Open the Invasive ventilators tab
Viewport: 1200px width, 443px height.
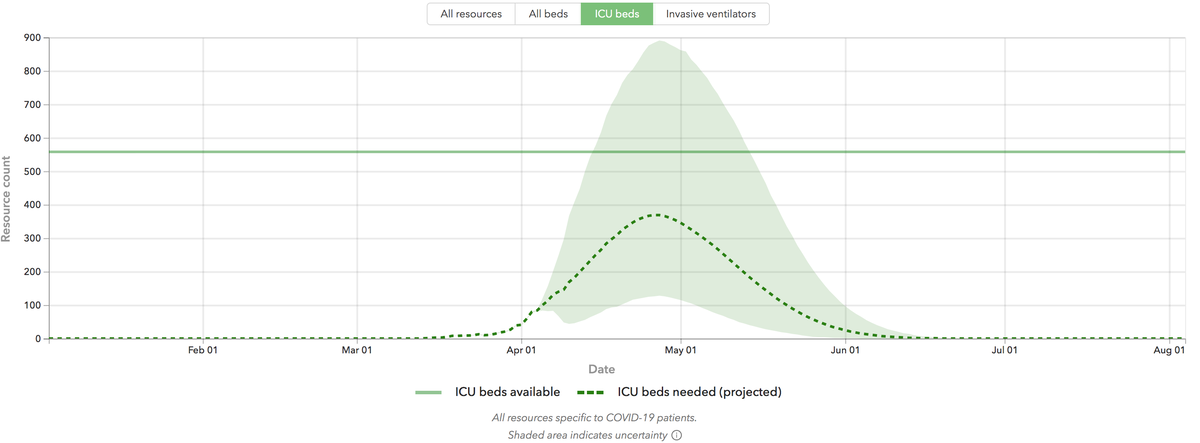point(711,14)
